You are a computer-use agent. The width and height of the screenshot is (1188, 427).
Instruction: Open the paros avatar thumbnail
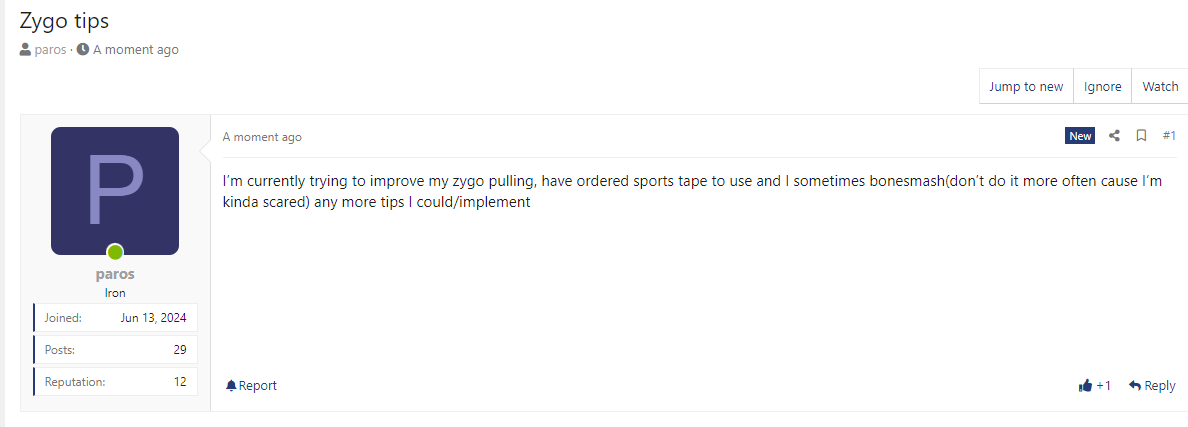115,190
